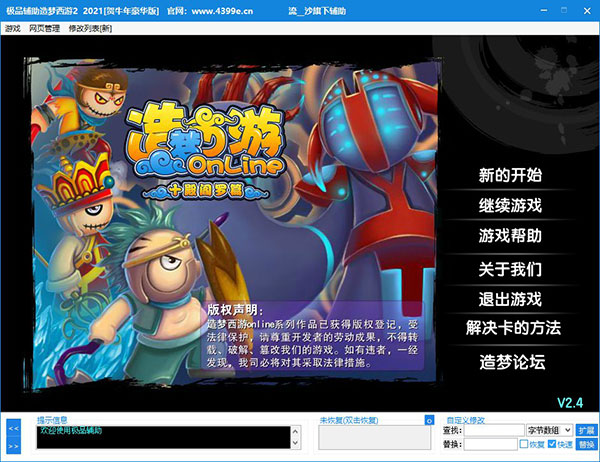Start a new game with 新的开始

(510, 175)
